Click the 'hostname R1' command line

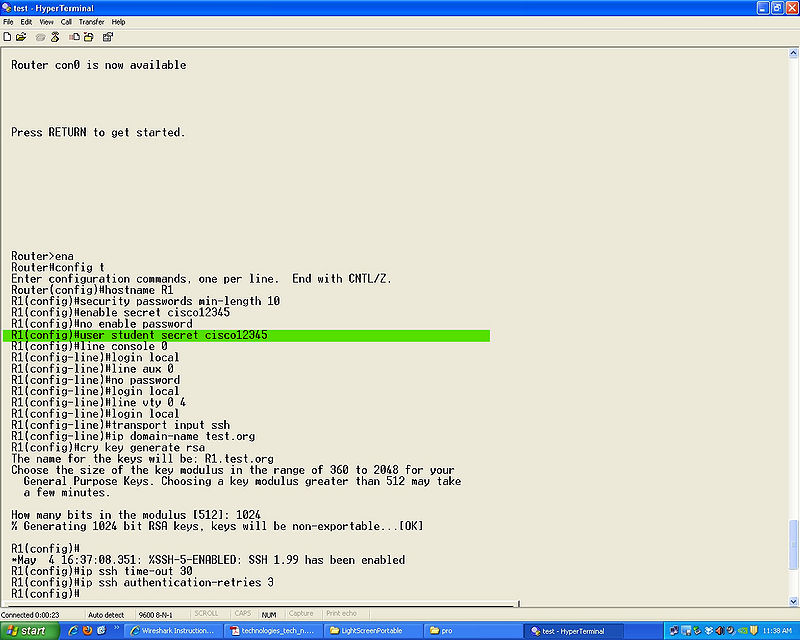[92, 290]
